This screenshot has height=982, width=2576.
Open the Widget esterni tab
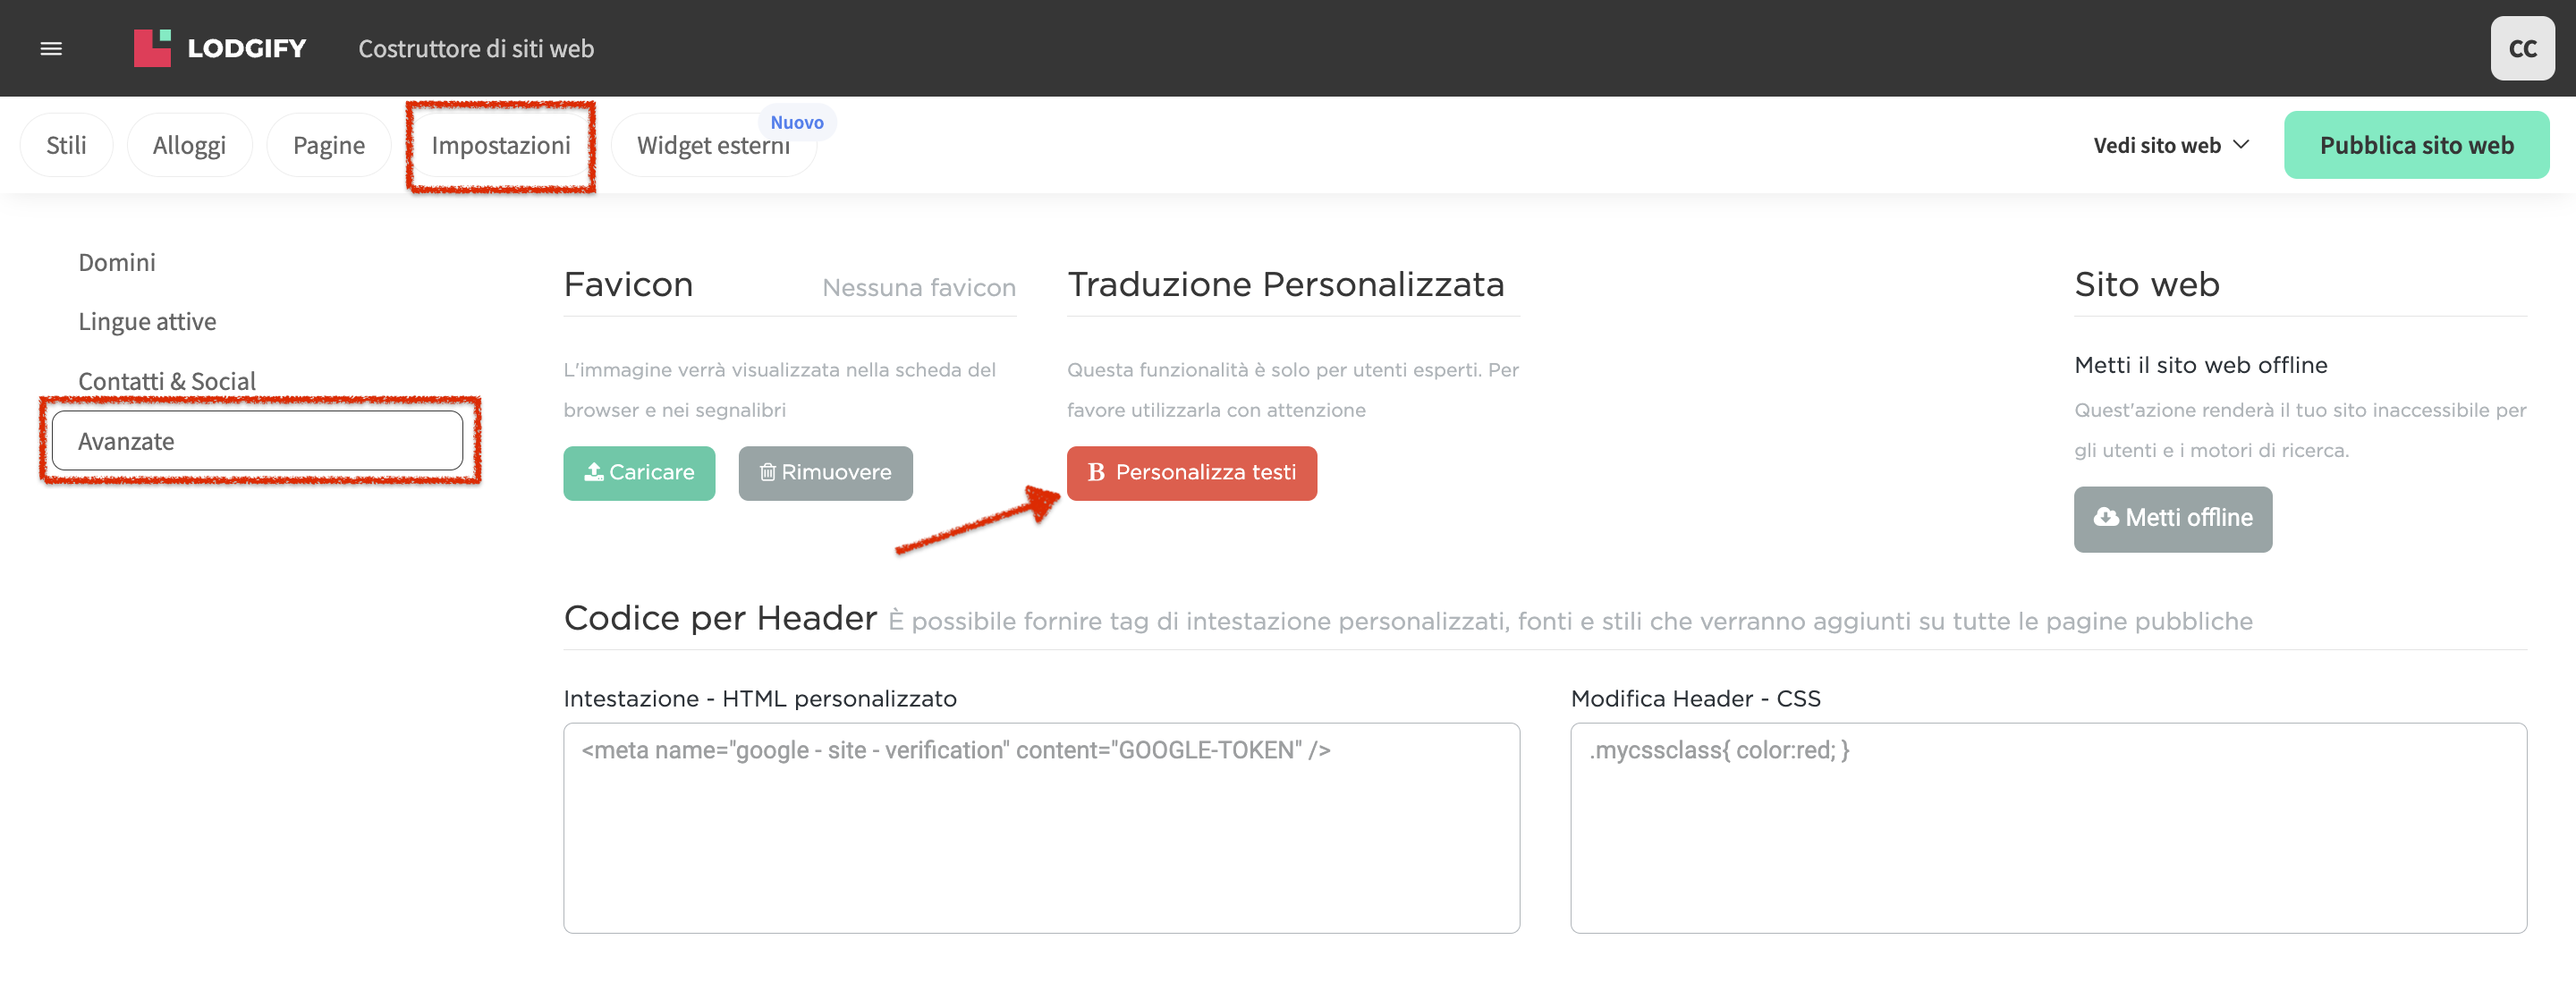(x=713, y=145)
